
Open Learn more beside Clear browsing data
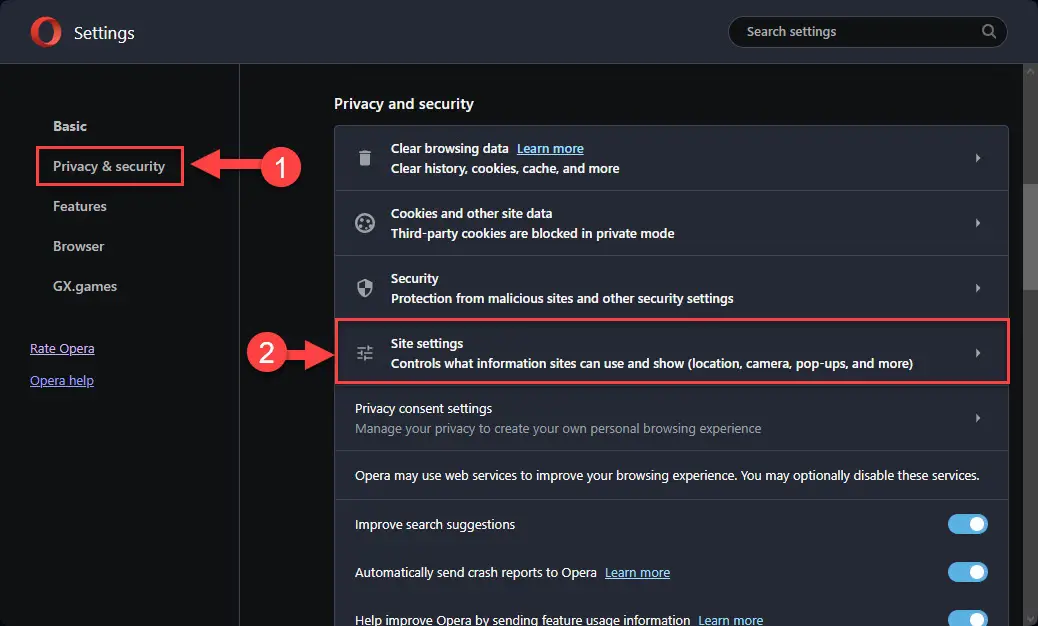(550, 148)
